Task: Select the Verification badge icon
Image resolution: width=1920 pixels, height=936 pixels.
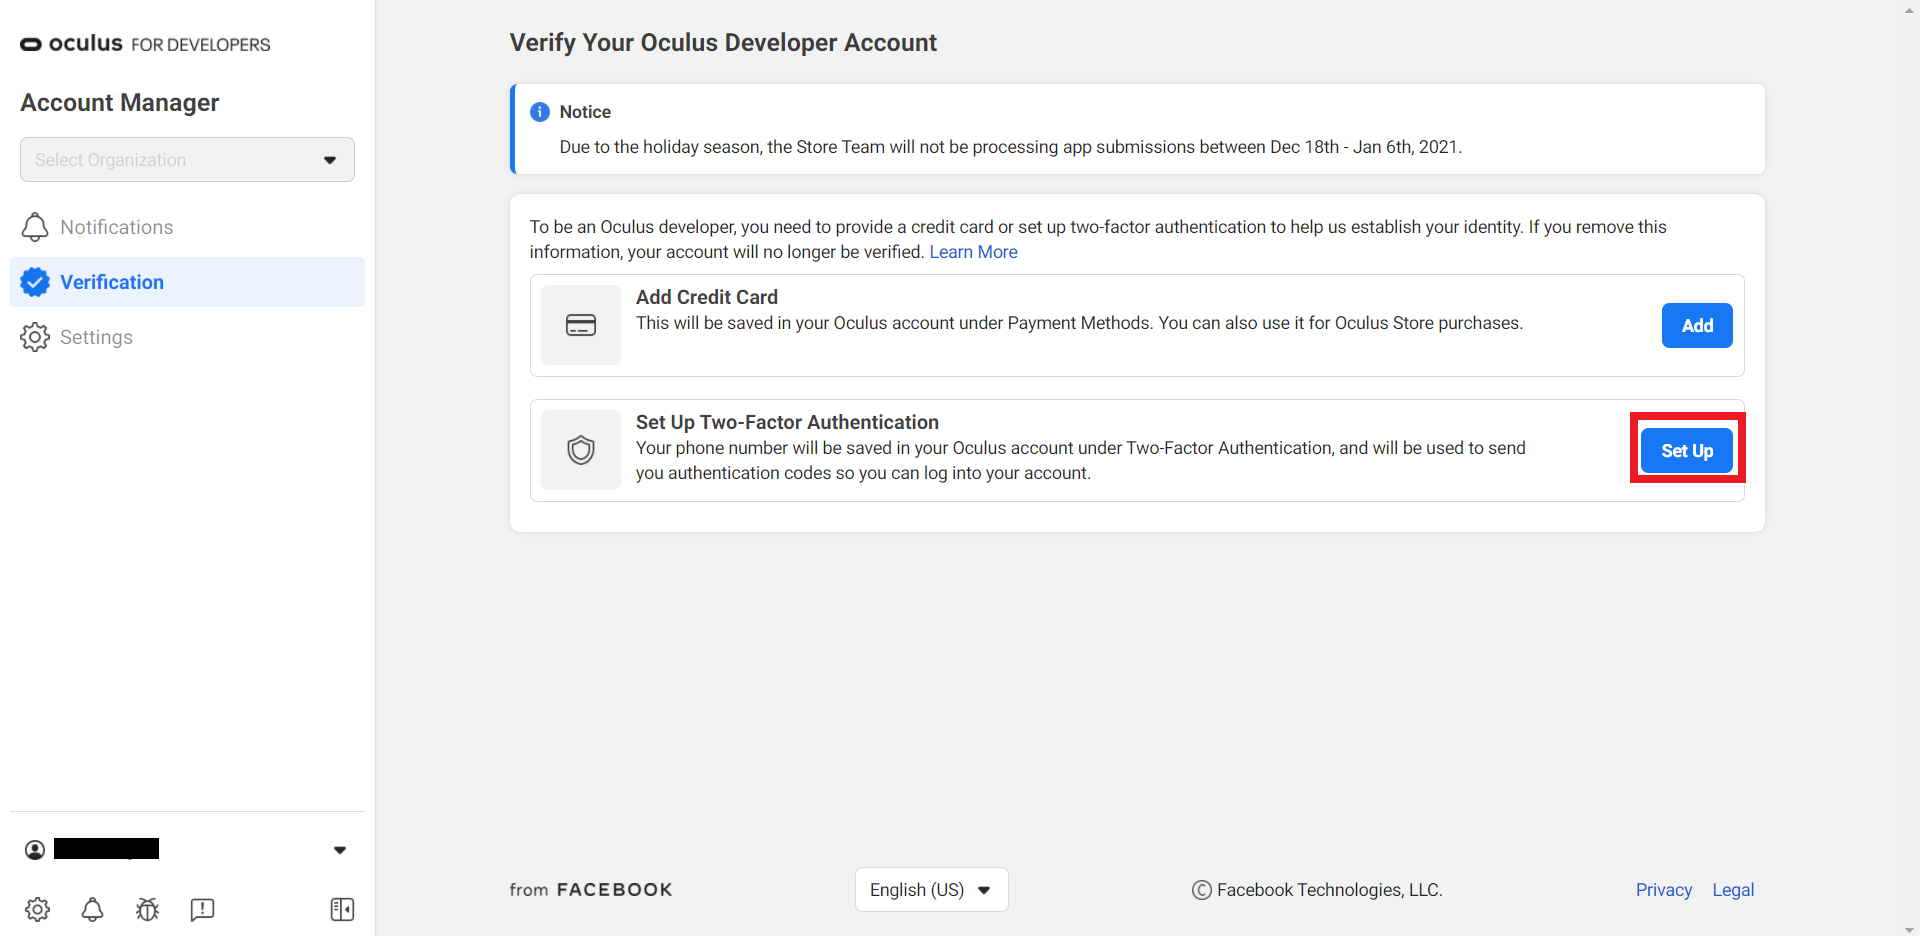Action: click(x=35, y=282)
